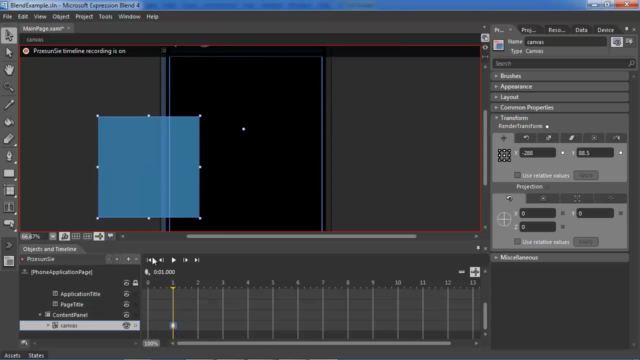Pick the Eyedropper tool
Screen dimensions: 640x360
pyautogui.click(x=9, y=104)
